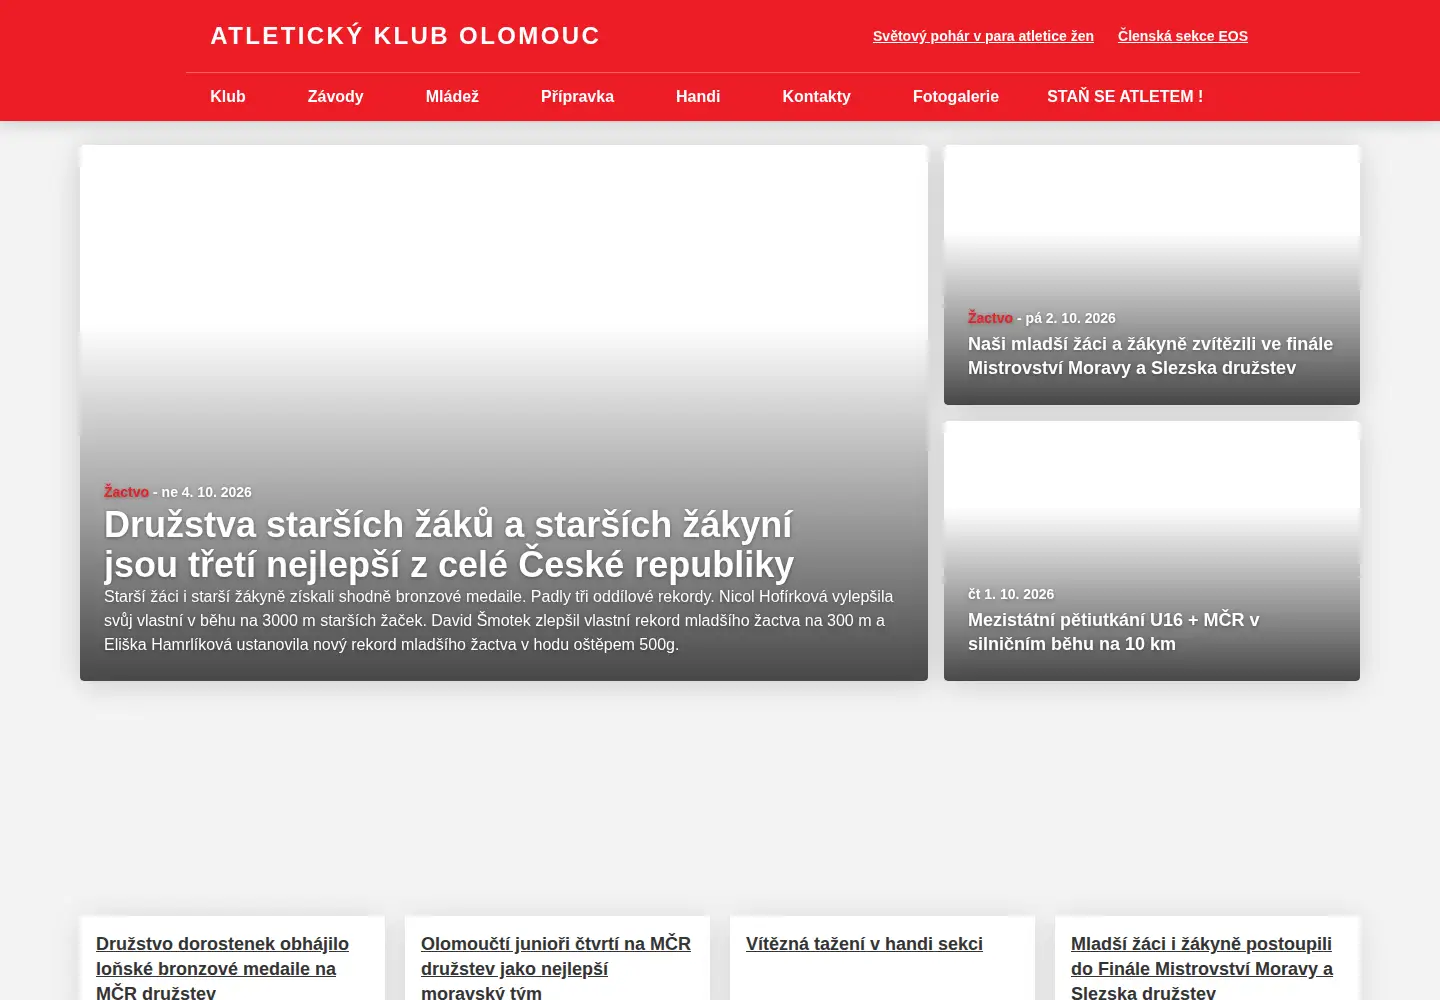
Task: Click the ATLETICKÝ KLUB OLOMOUC site title
Action: tap(405, 36)
